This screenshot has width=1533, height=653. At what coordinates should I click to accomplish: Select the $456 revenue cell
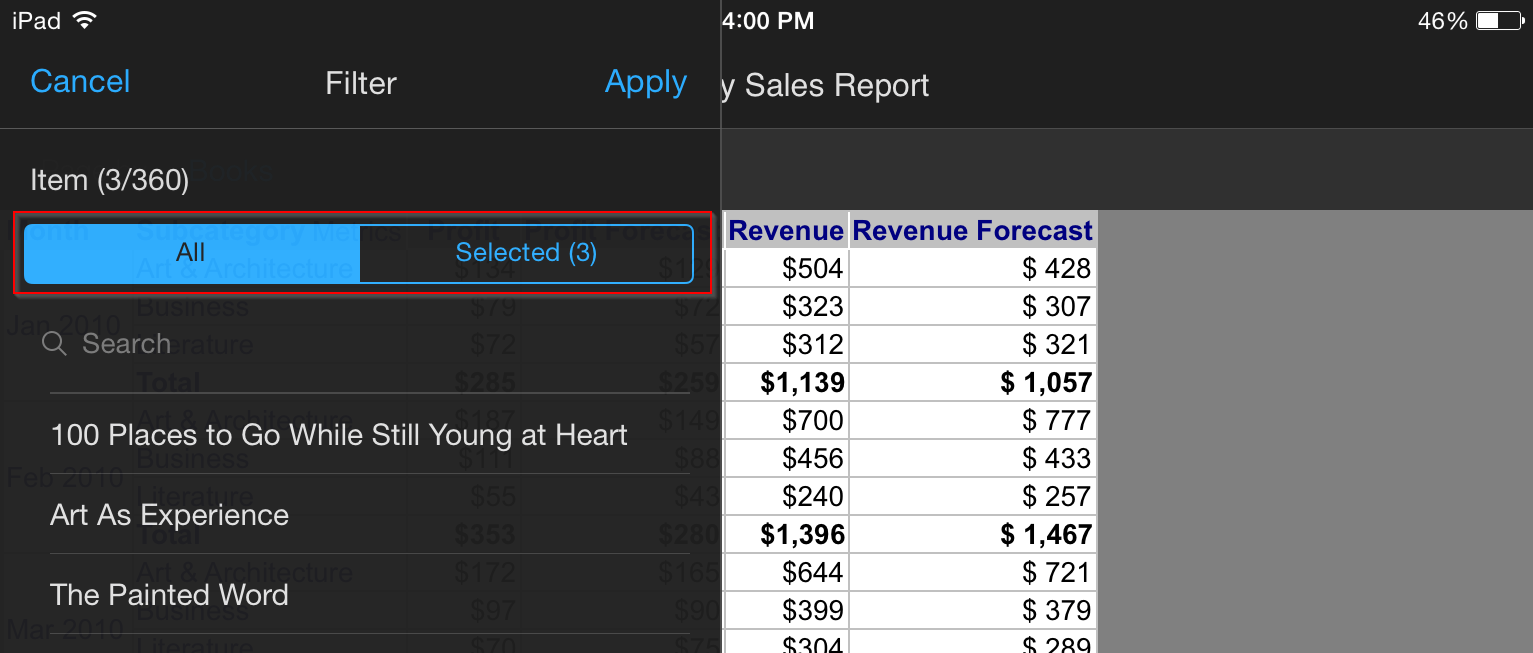click(786, 458)
